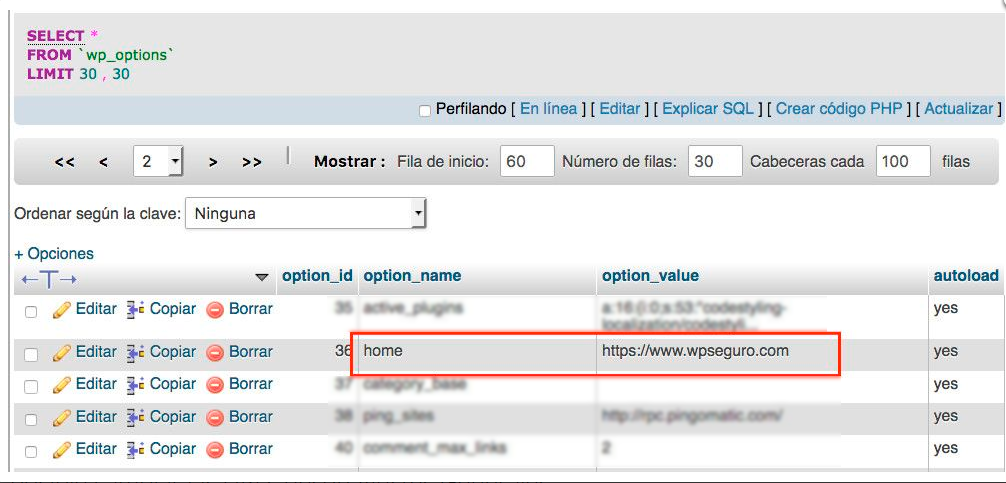Image resolution: width=1006 pixels, height=483 pixels.
Task: Click the pencil icon in the active_plugins row
Action: tap(62, 309)
